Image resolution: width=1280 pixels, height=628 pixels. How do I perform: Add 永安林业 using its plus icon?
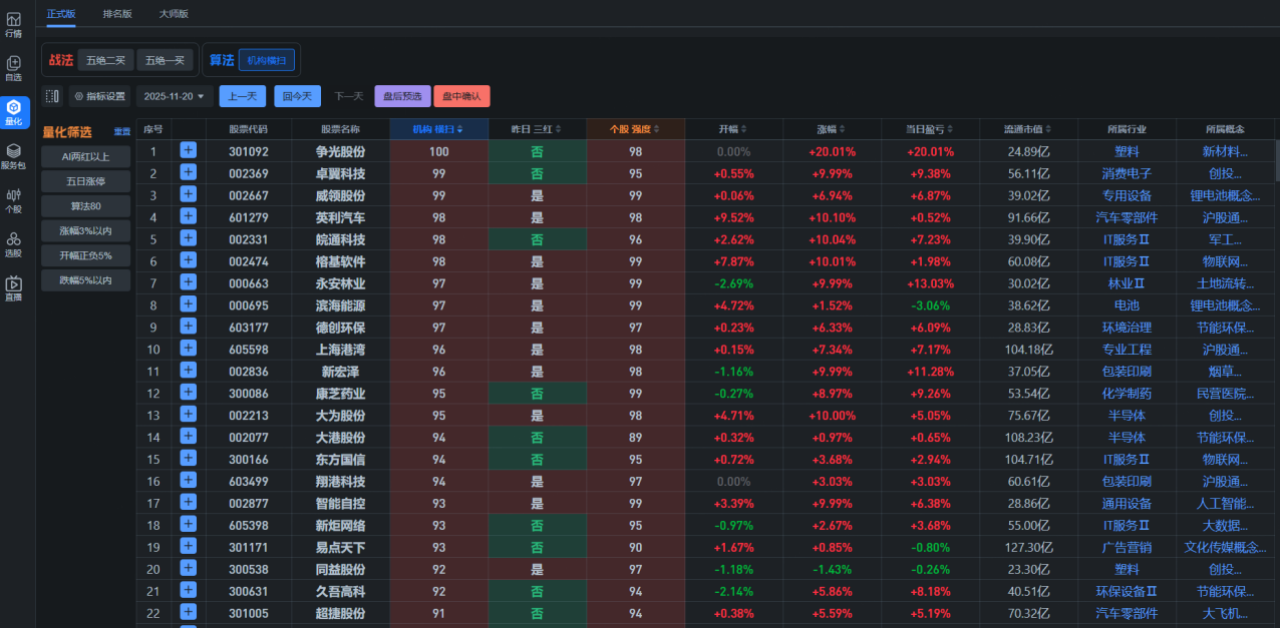coord(188,283)
